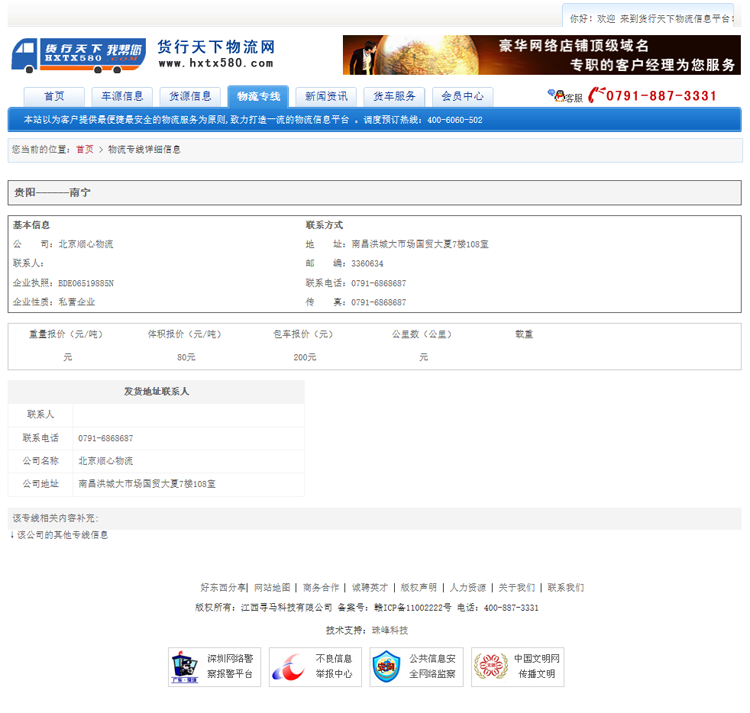Click the HXTX580 truck logo

[x=79, y=55]
